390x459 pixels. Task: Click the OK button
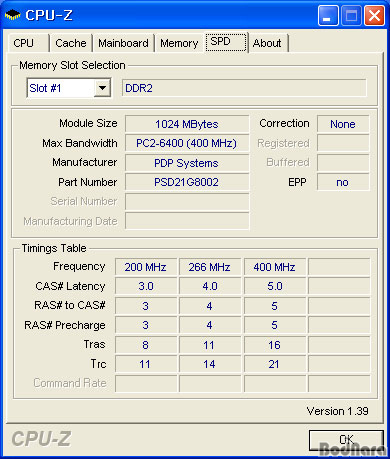tap(346, 440)
